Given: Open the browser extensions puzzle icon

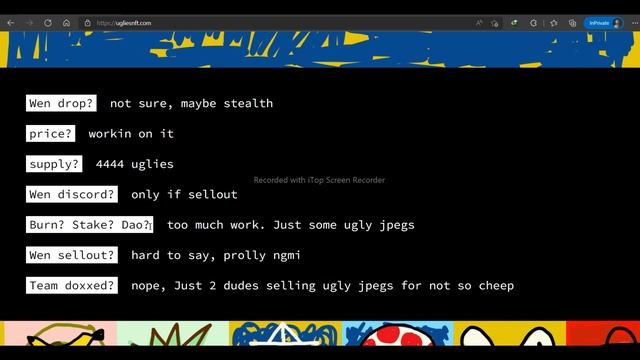Looking at the screenshot, I should [533, 23].
